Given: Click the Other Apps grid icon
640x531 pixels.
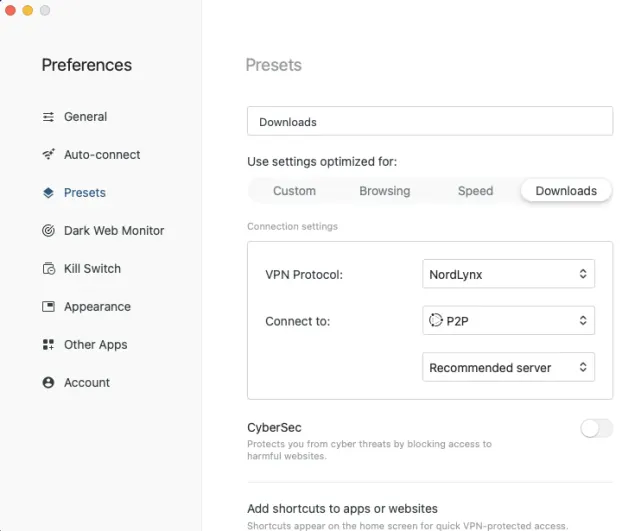Looking at the screenshot, I should coord(48,345).
